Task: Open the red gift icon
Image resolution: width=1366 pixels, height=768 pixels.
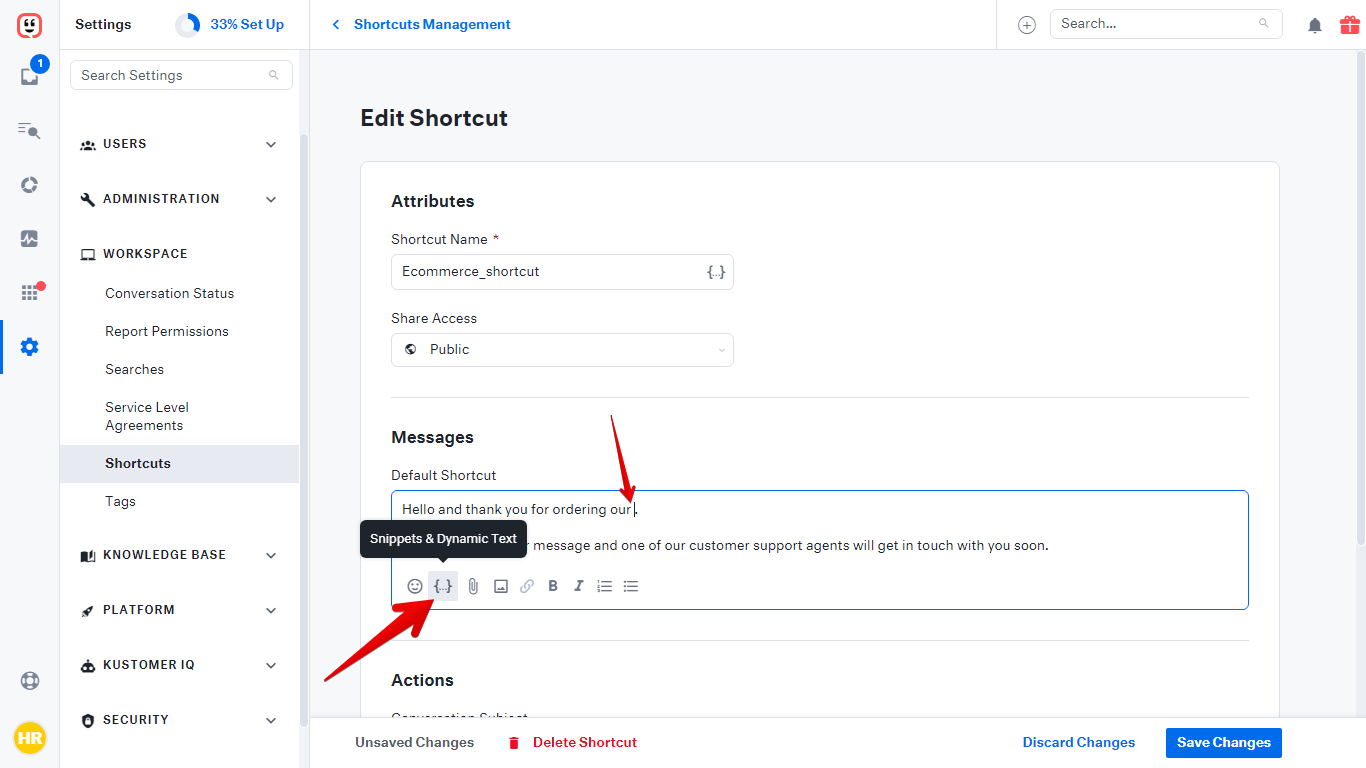Action: pyautogui.click(x=1349, y=25)
